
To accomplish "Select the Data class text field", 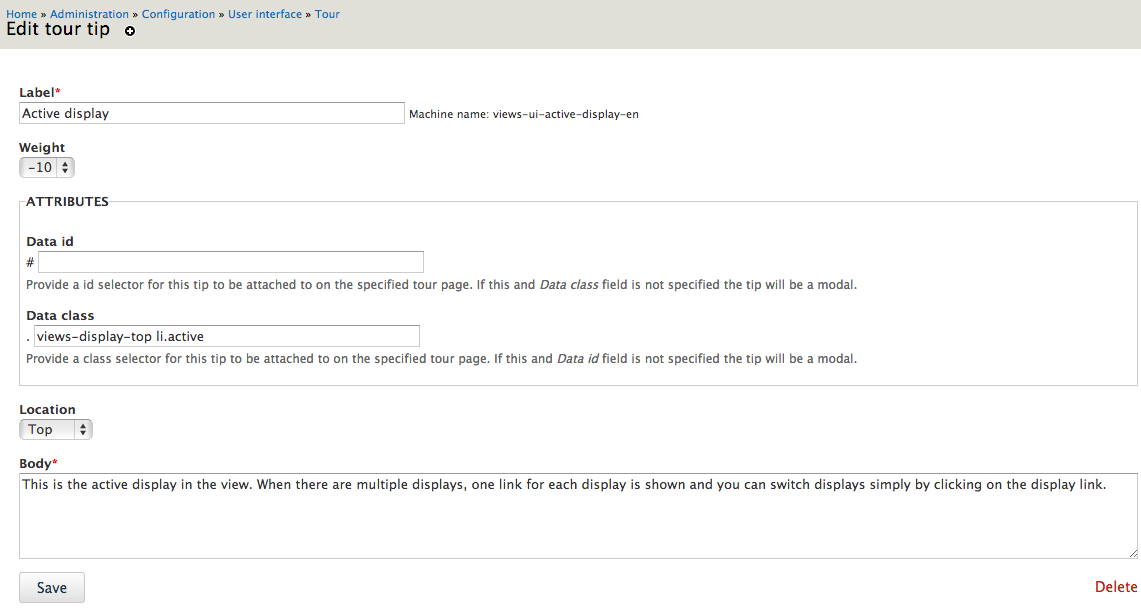I will 226,336.
